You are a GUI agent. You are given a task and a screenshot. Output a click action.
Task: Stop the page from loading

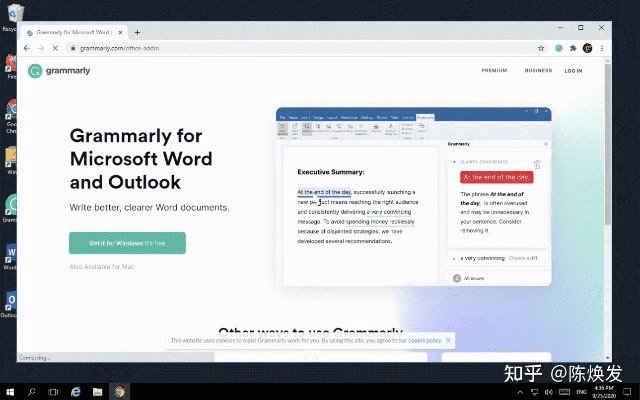point(56,48)
